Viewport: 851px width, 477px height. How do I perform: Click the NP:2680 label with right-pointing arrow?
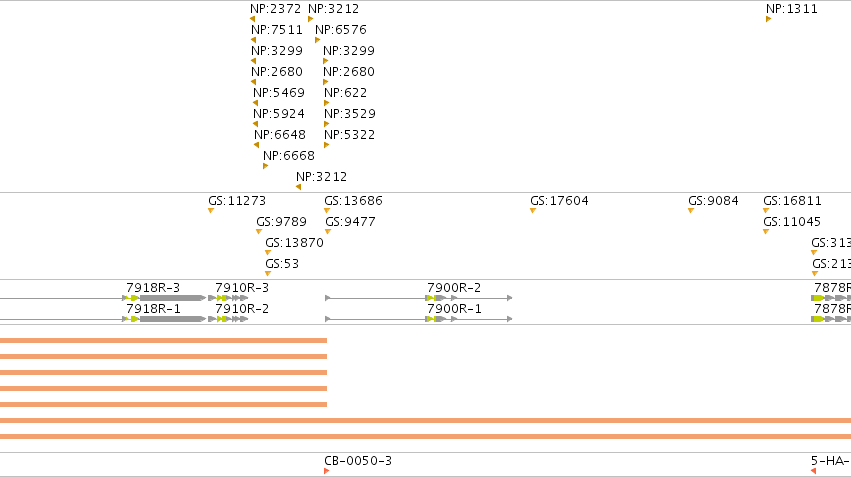click(x=349, y=72)
